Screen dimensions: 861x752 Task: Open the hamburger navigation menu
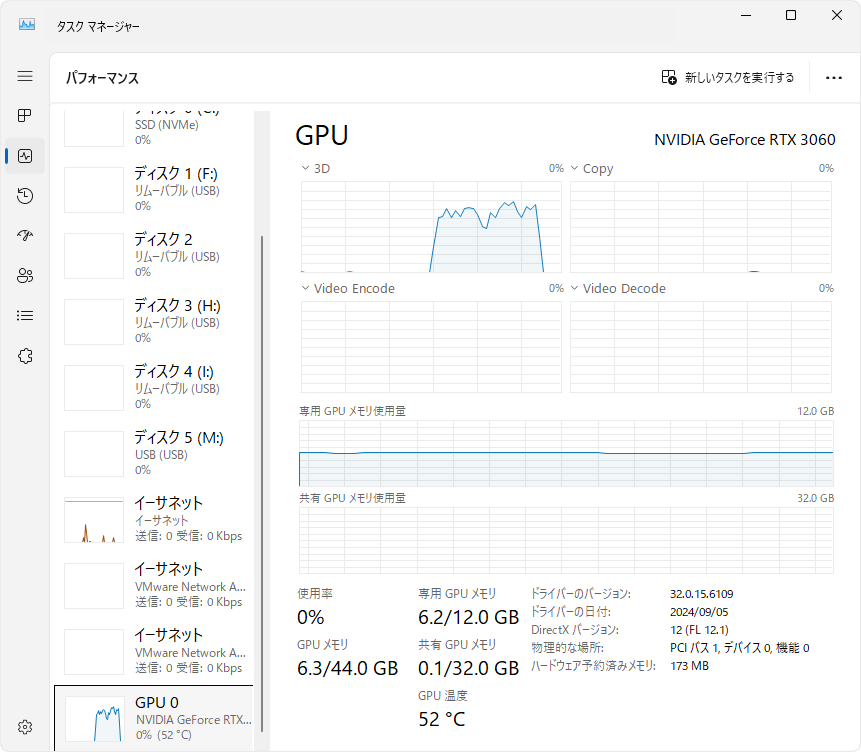coord(25,76)
